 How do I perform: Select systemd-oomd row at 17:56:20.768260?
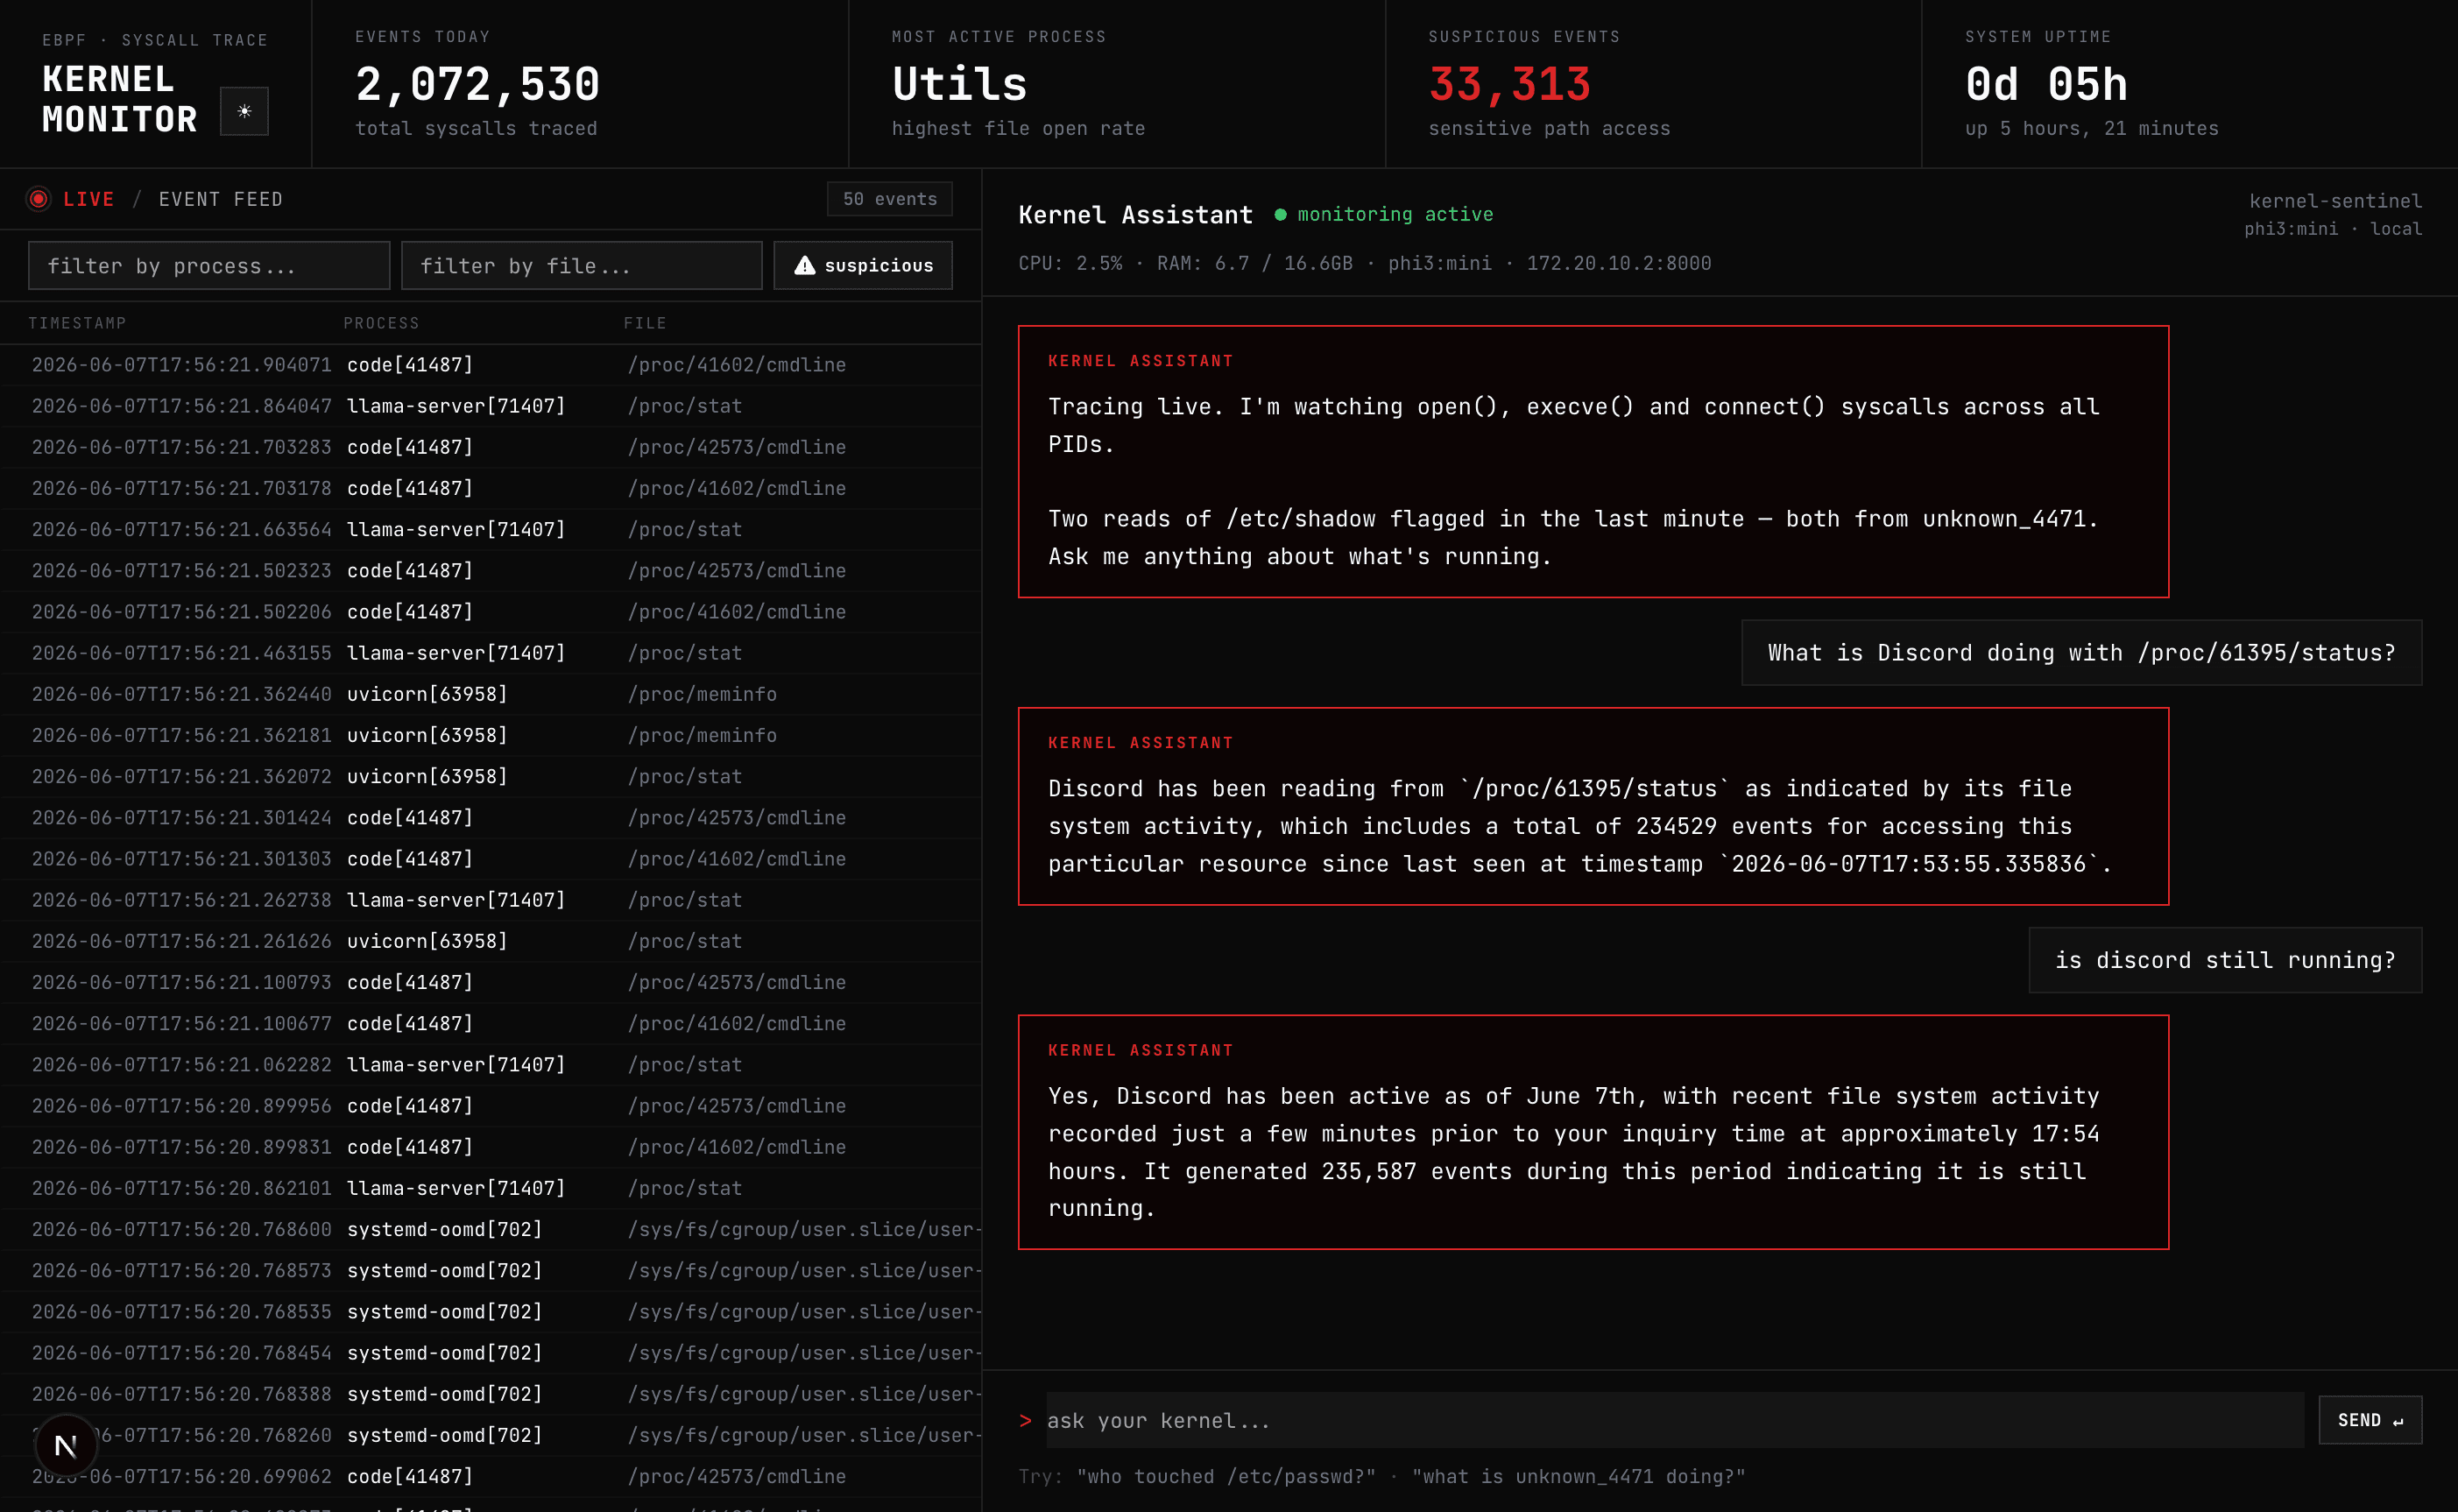tap(491, 1435)
